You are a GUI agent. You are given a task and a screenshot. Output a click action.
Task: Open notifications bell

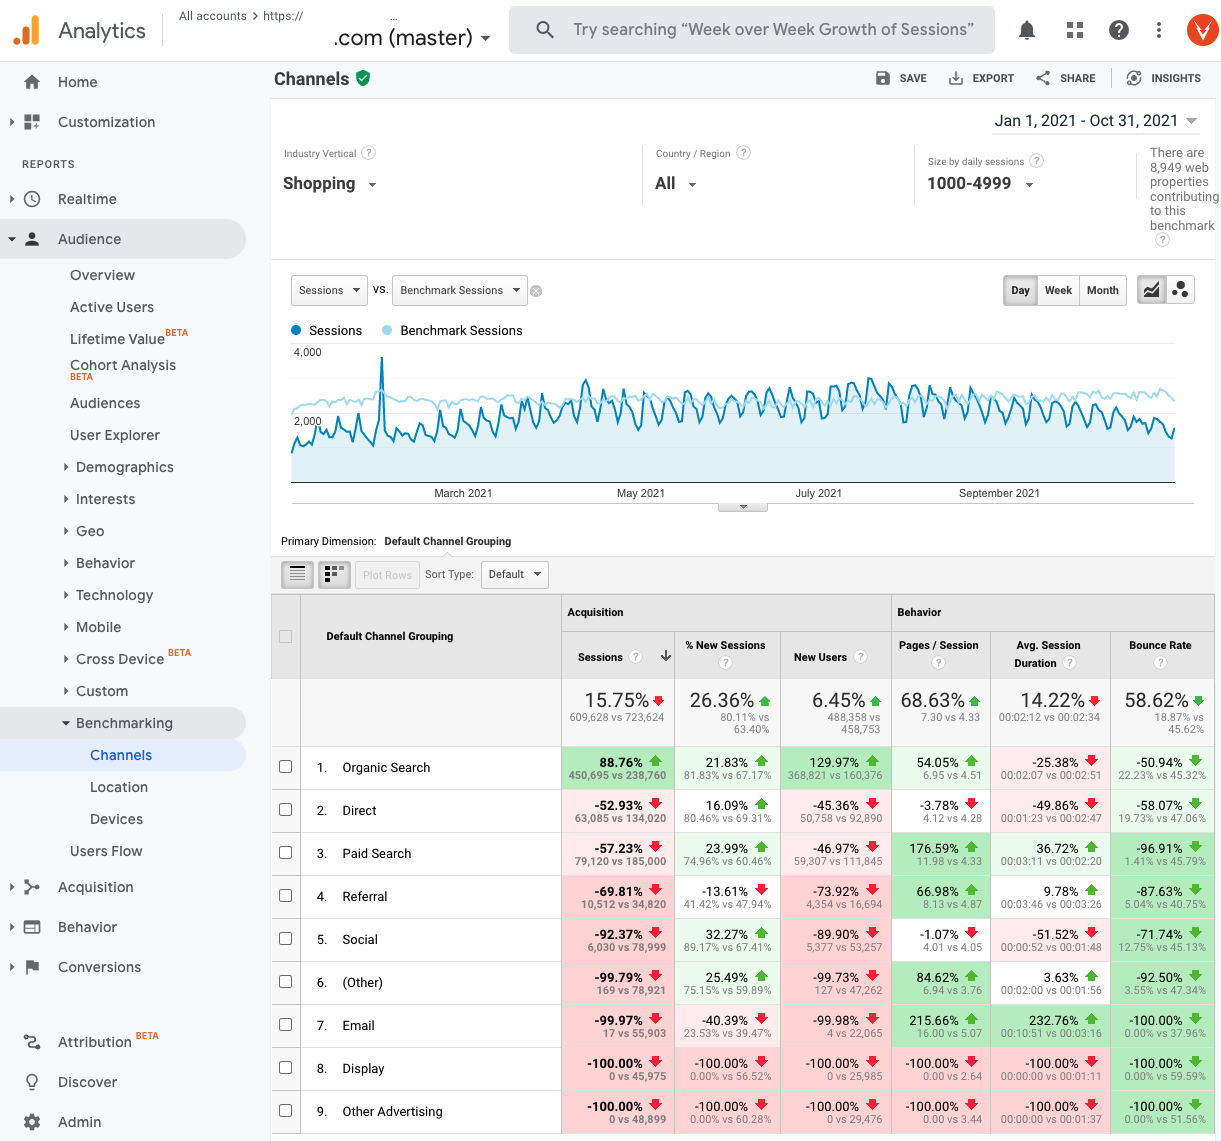click(x=1026, y=30)
